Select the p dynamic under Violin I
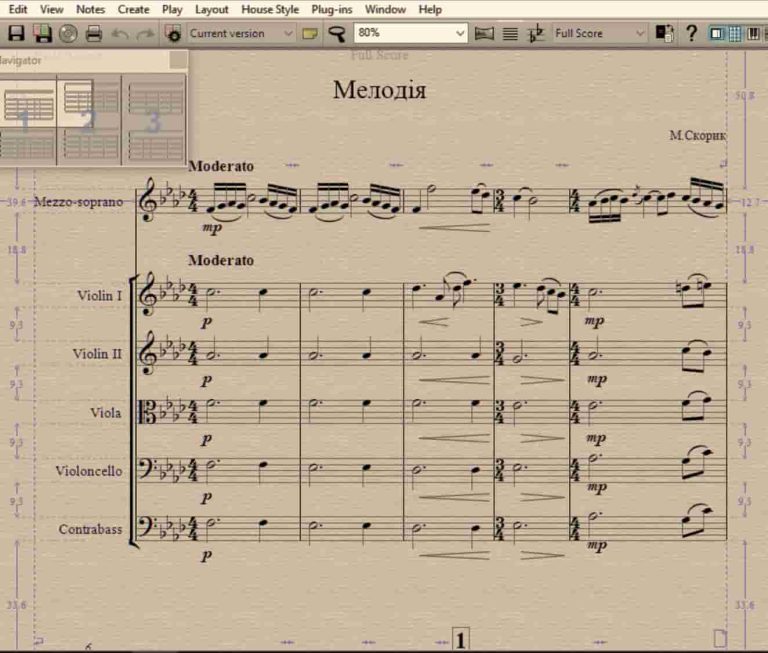The height and width of the screenshot is (653, 768). 207,322
